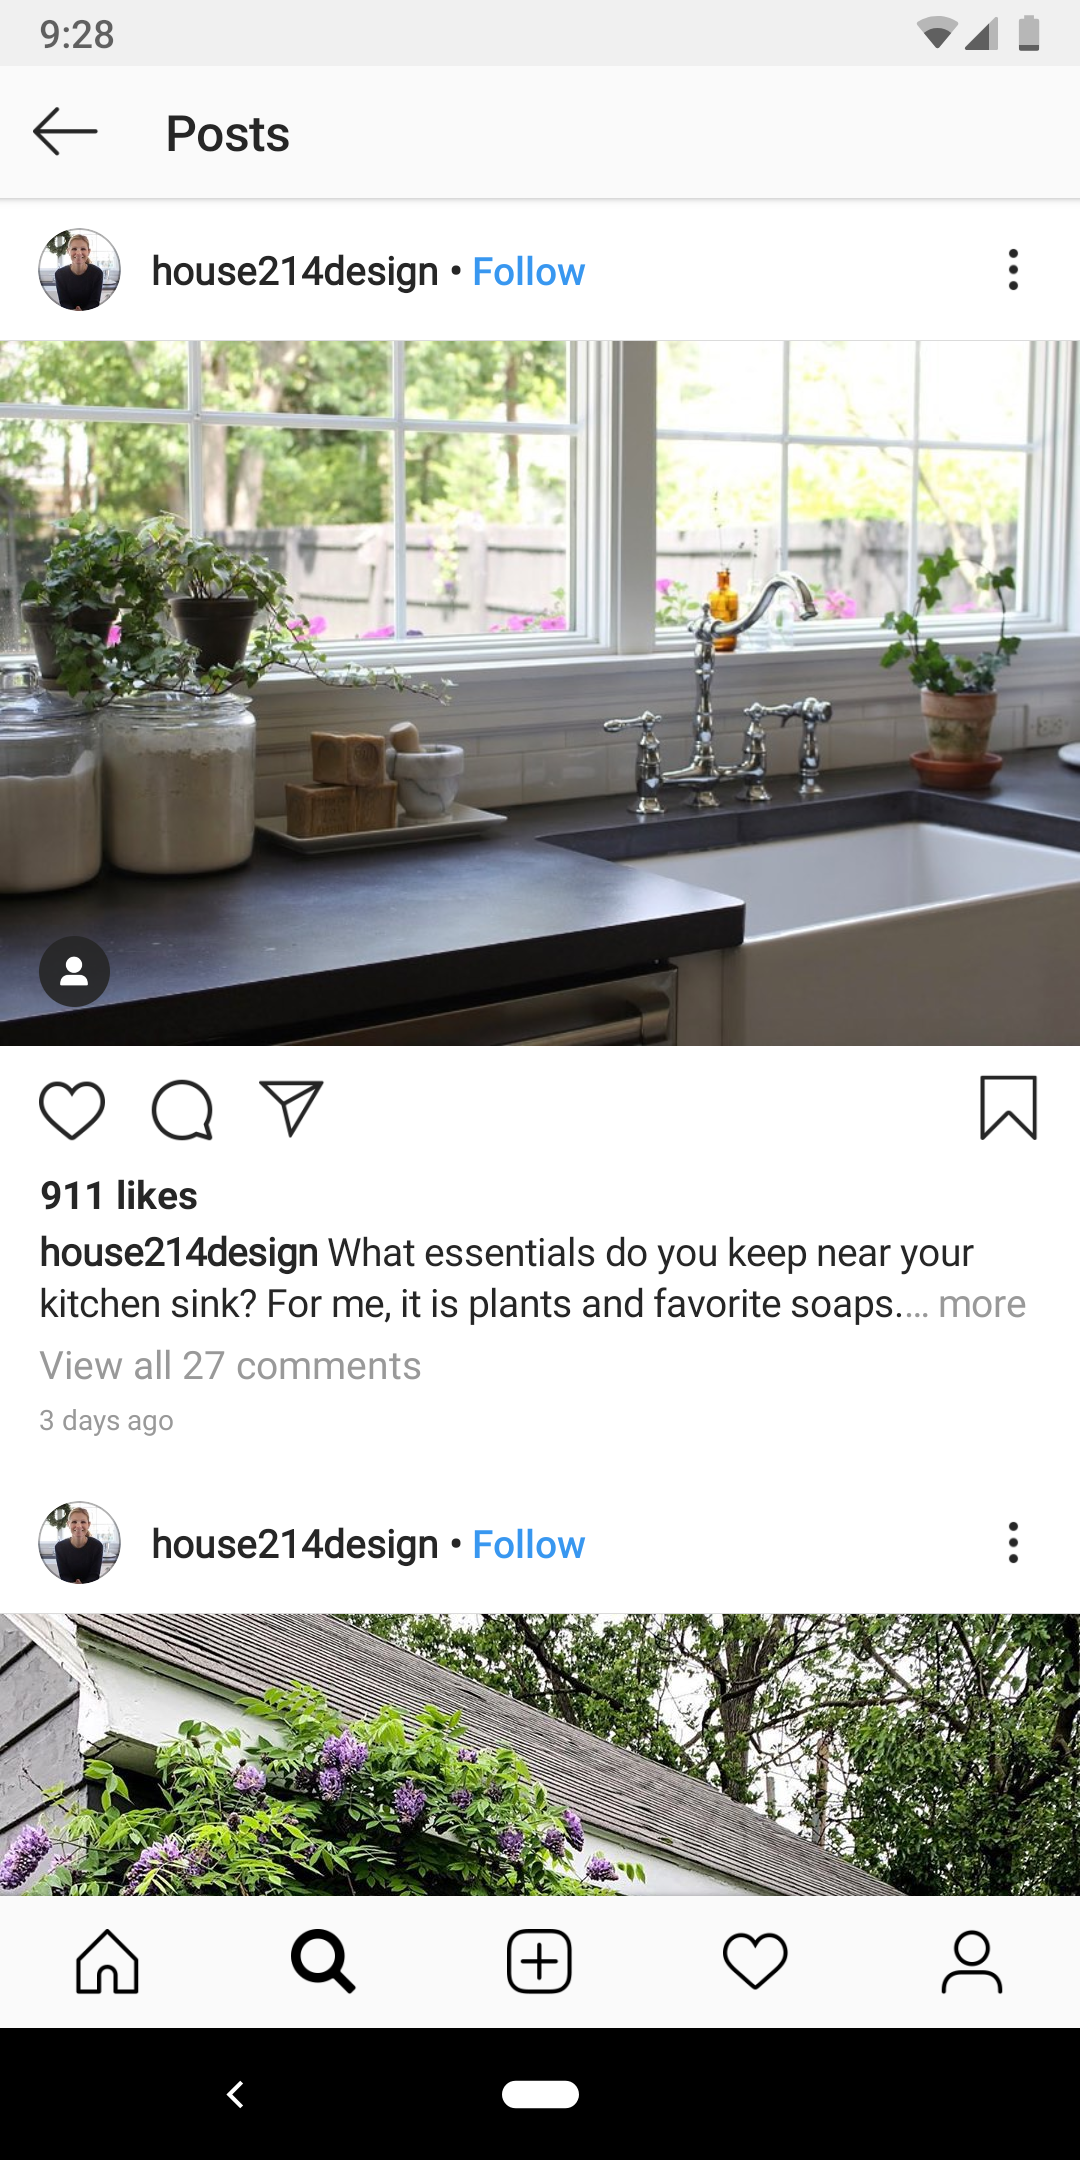The height and width of the screenshot is (2160, 1080).
Task: Follow house214design on the first post
Action: coord(528,272)
